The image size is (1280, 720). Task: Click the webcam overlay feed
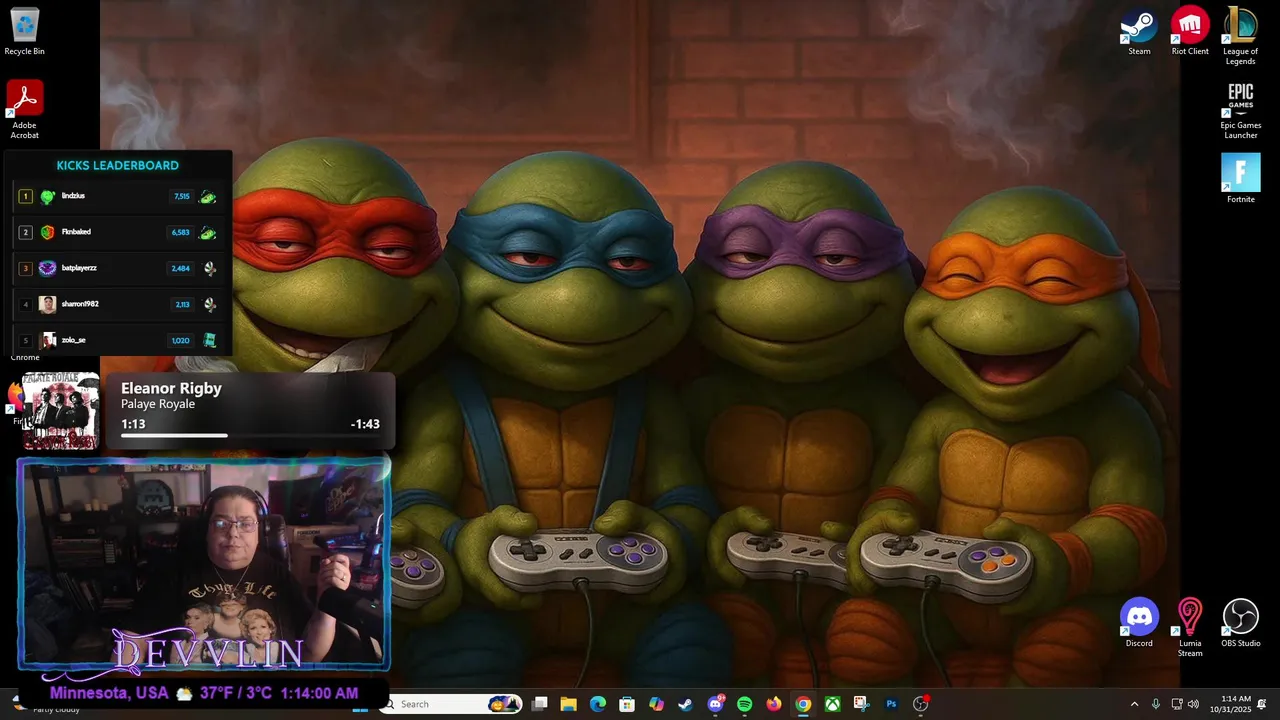(x=203, y=563)
